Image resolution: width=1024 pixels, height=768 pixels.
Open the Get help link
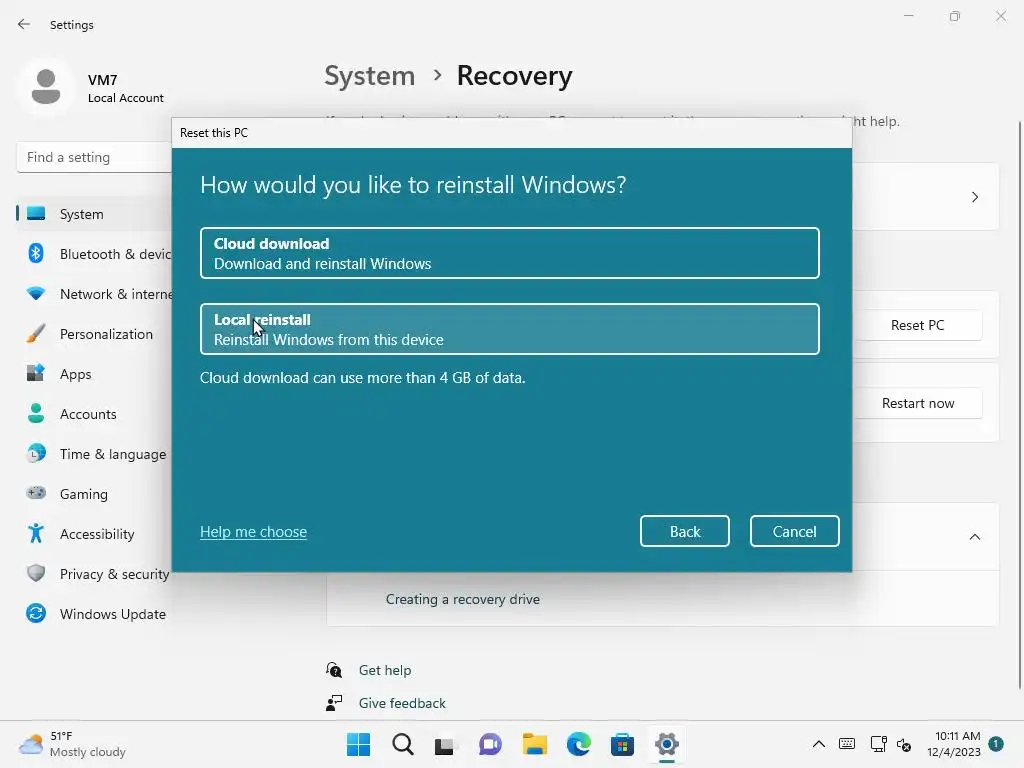pos(385,670)
